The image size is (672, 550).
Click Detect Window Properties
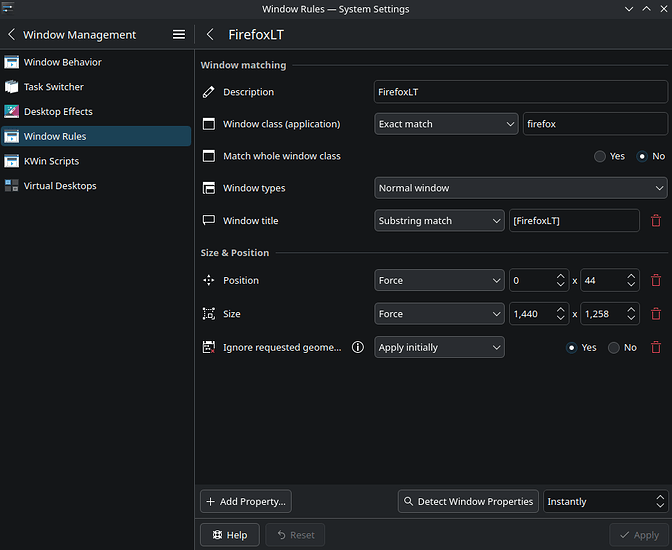468,502
